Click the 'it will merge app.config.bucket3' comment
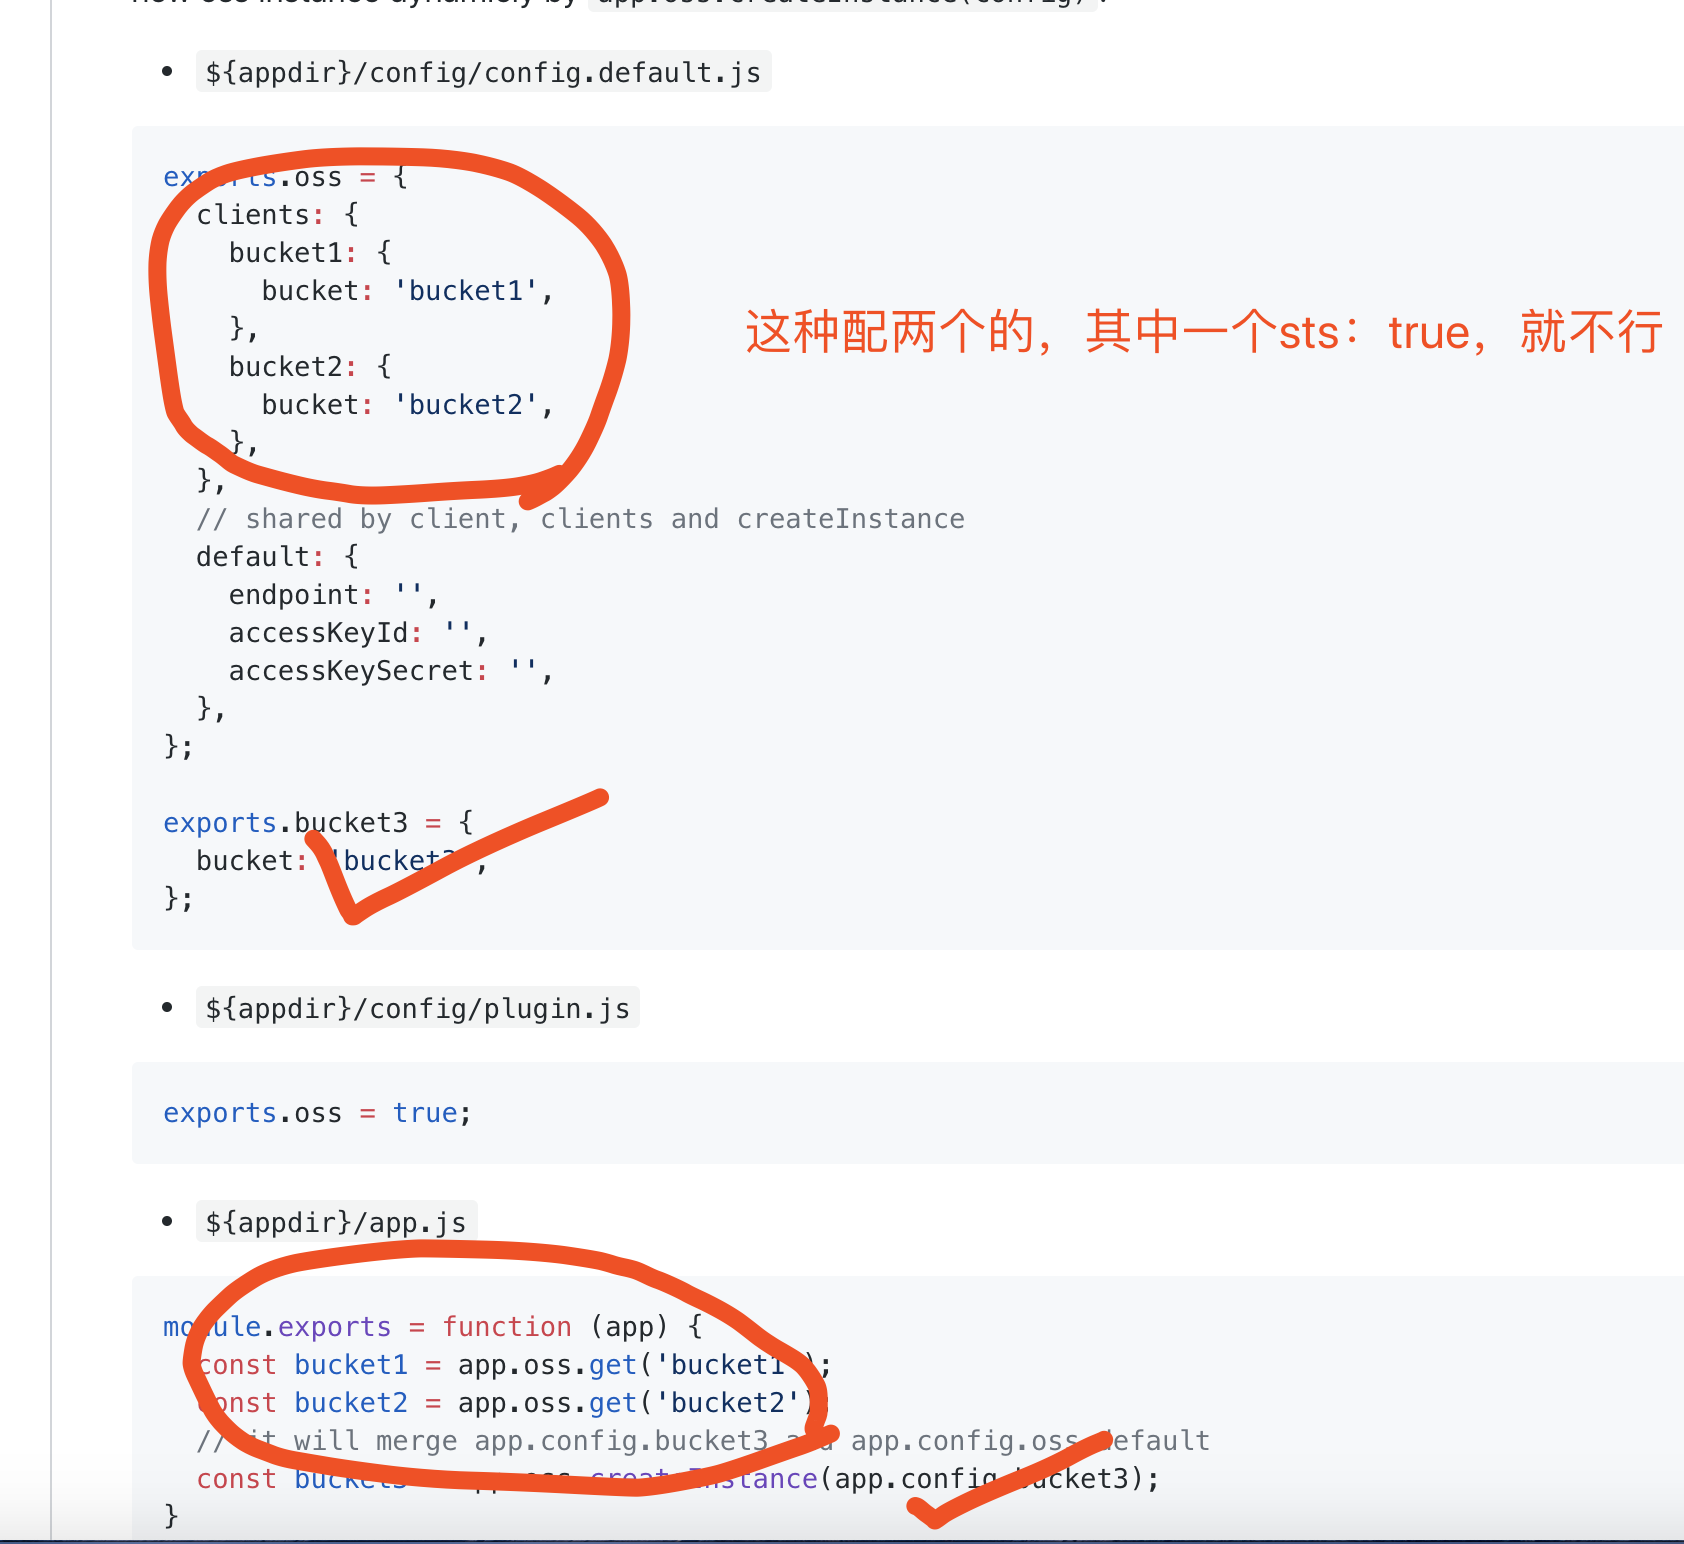The width and height of the screenshot is (1684, 1544). [703, 1441]
